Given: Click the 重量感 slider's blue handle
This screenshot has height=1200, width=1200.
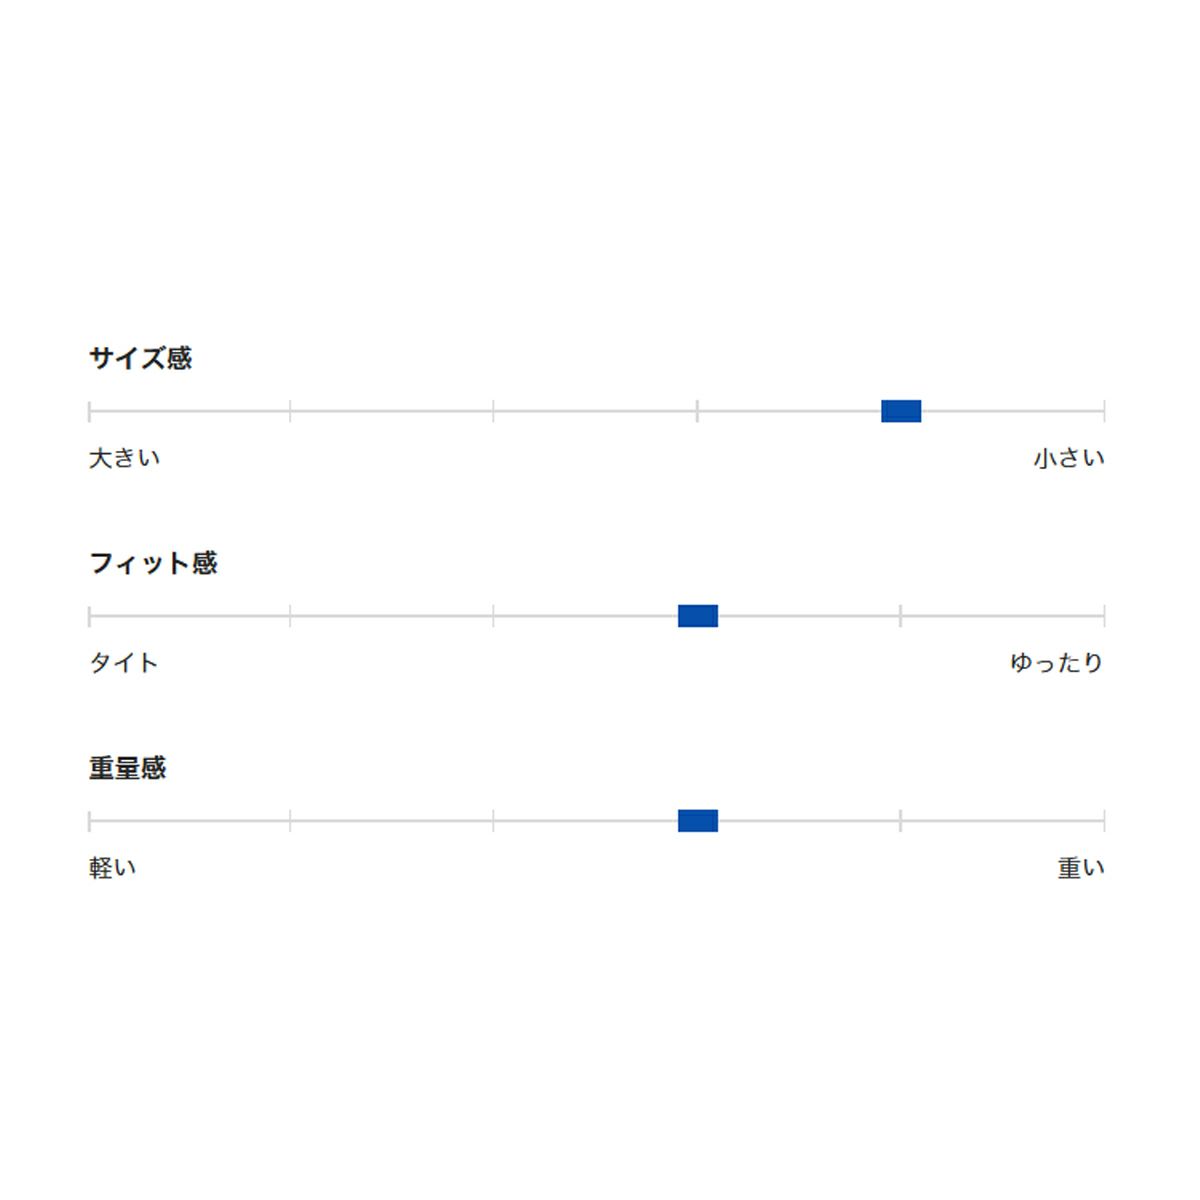Looking at the screenshot, I should 698,821.
